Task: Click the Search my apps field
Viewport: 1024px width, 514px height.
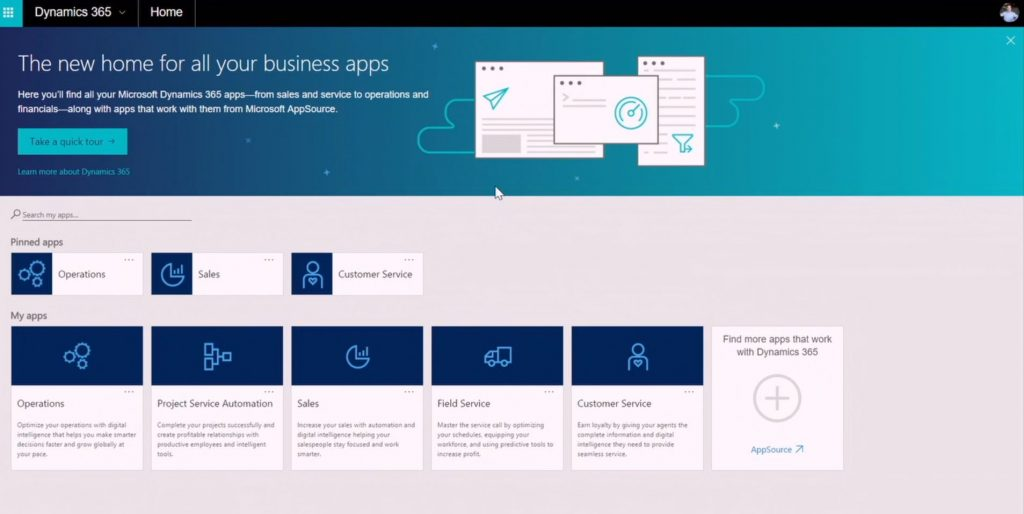Action: point(106,215)
